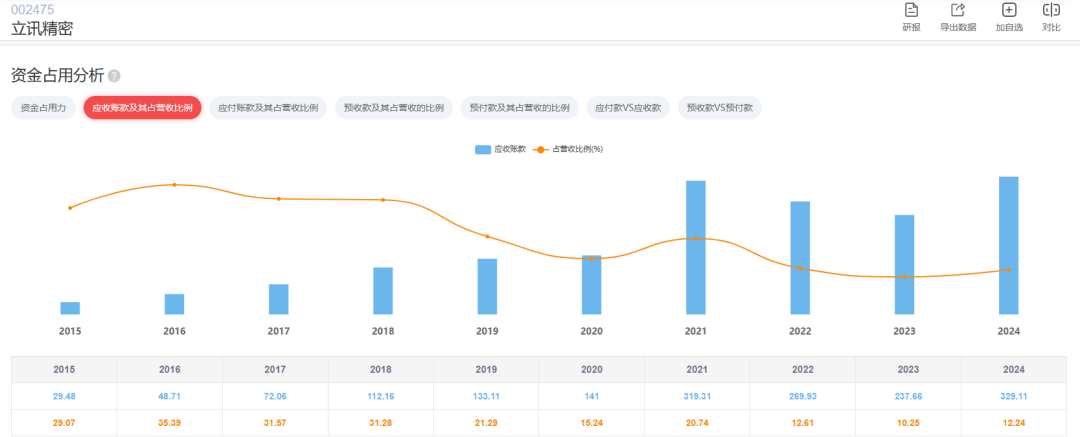The height and width of the screenshot is (437, 1080).
Task: Click the 2022 label on chart axis
Action: coord(800,331)
